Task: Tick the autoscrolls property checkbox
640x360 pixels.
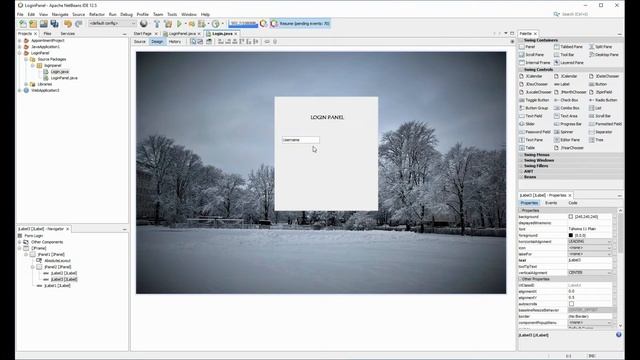Action: [x=571, y=304]
